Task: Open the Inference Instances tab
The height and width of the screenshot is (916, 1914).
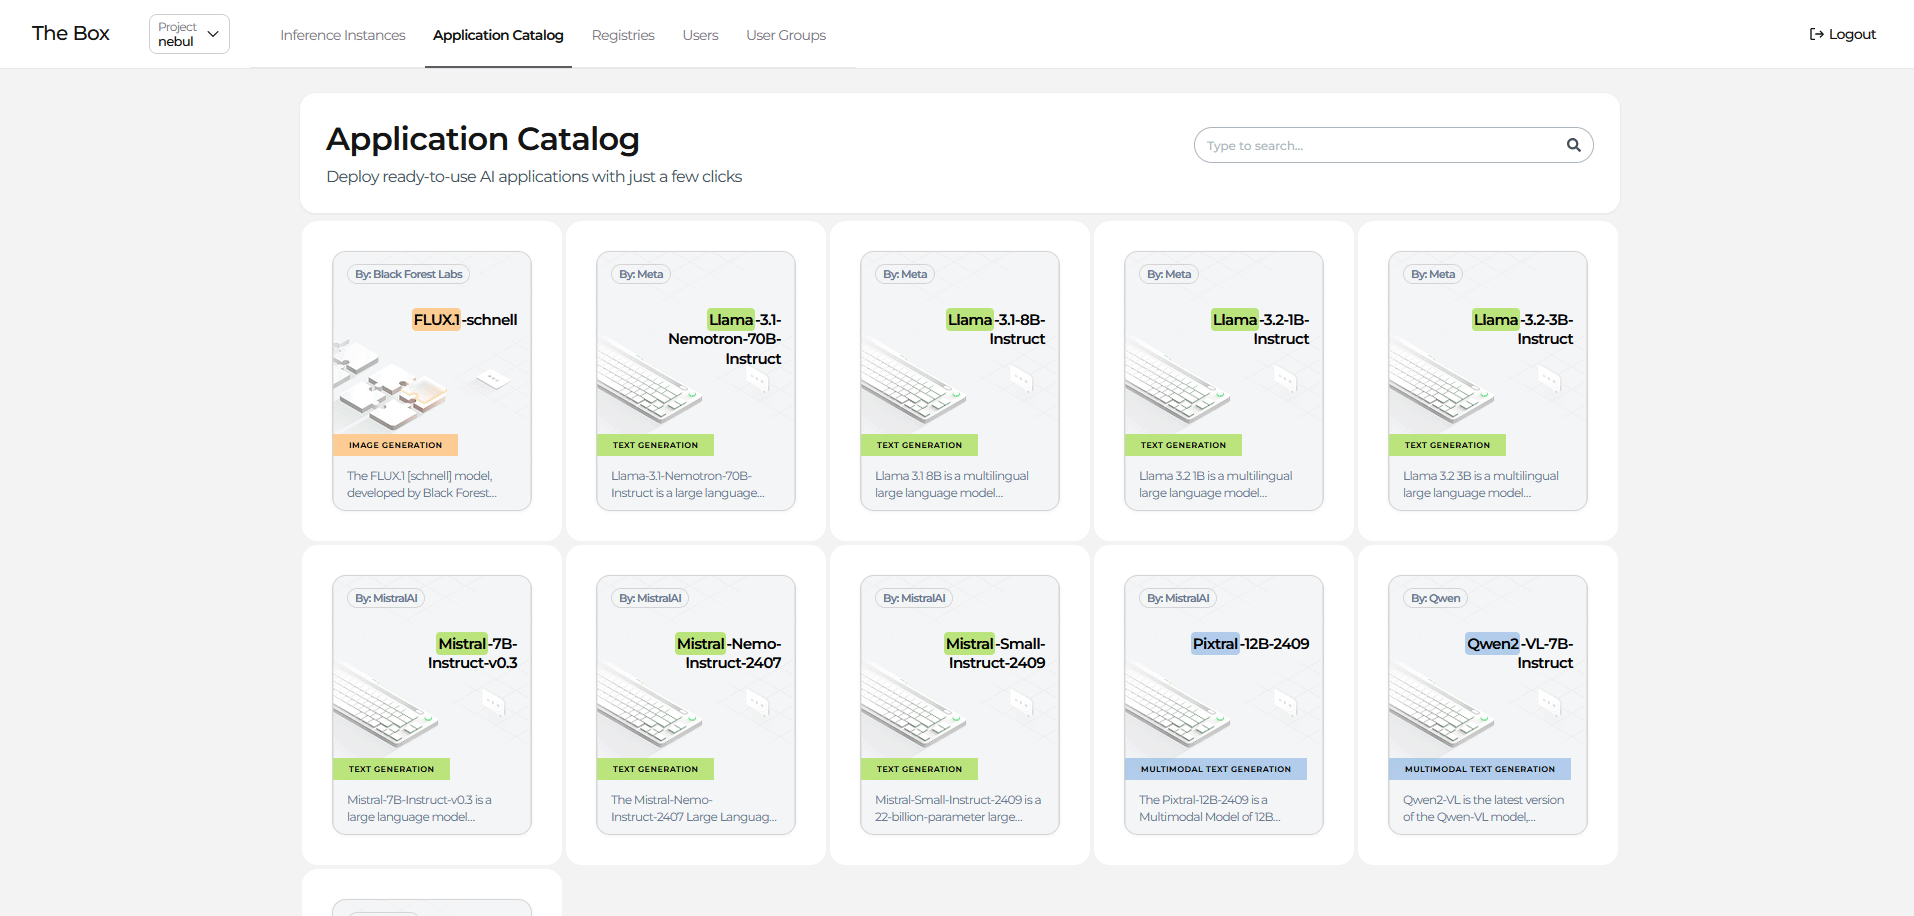Action: (x=342, y=34)
